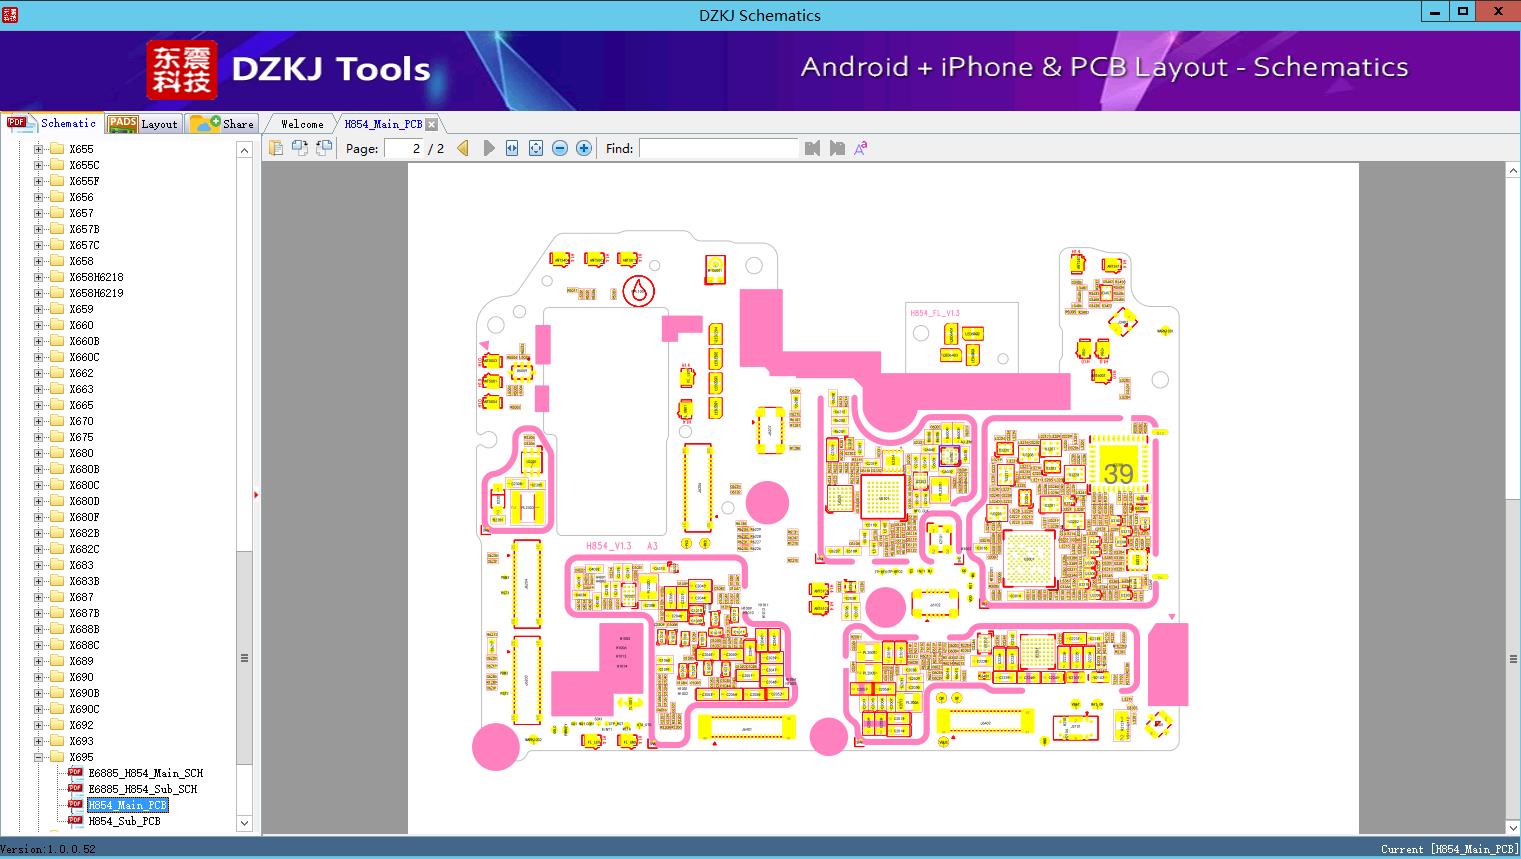Open the Share tab
The height and width of the screenshot is (859, 1521).
(222, 124)
